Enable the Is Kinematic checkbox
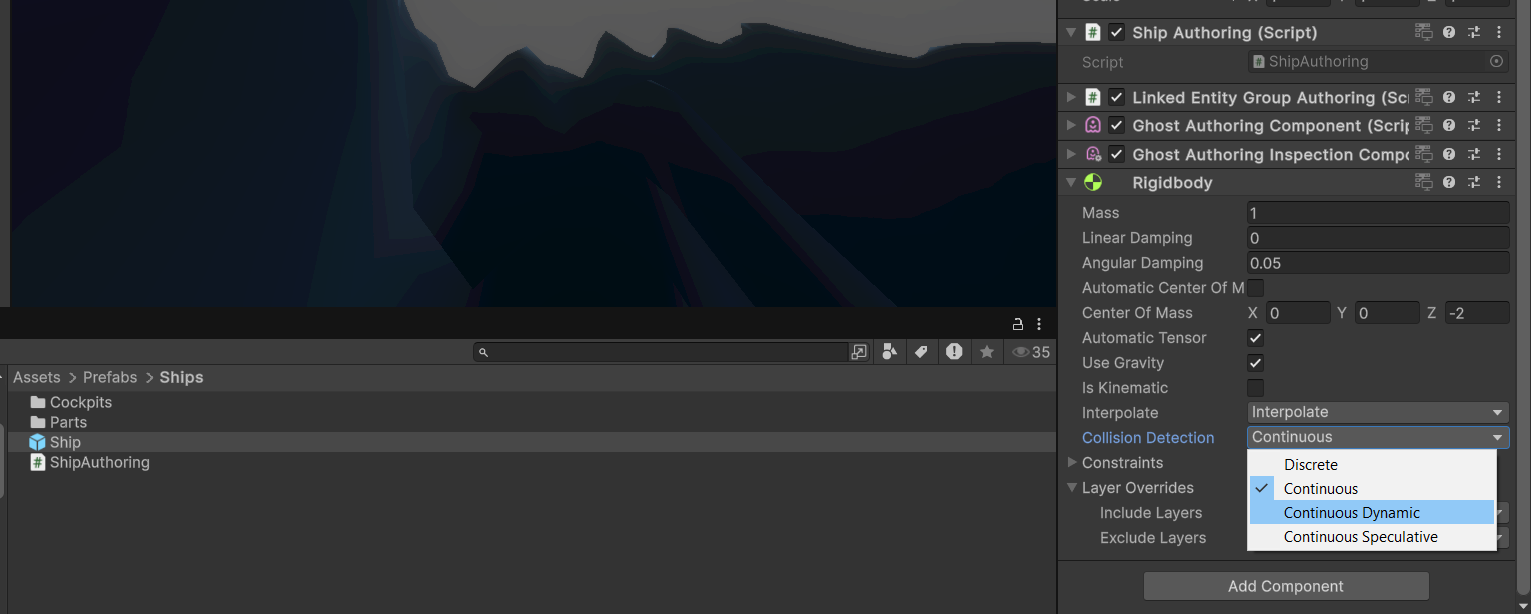 point(1255,387)
